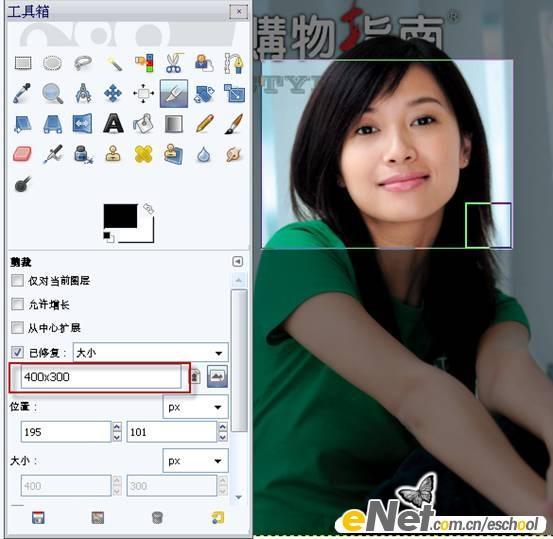The width and height of the screenshot is (553, 539).
Task: Pick the Bucket Fill tool
Action: [x=143, y=124]
